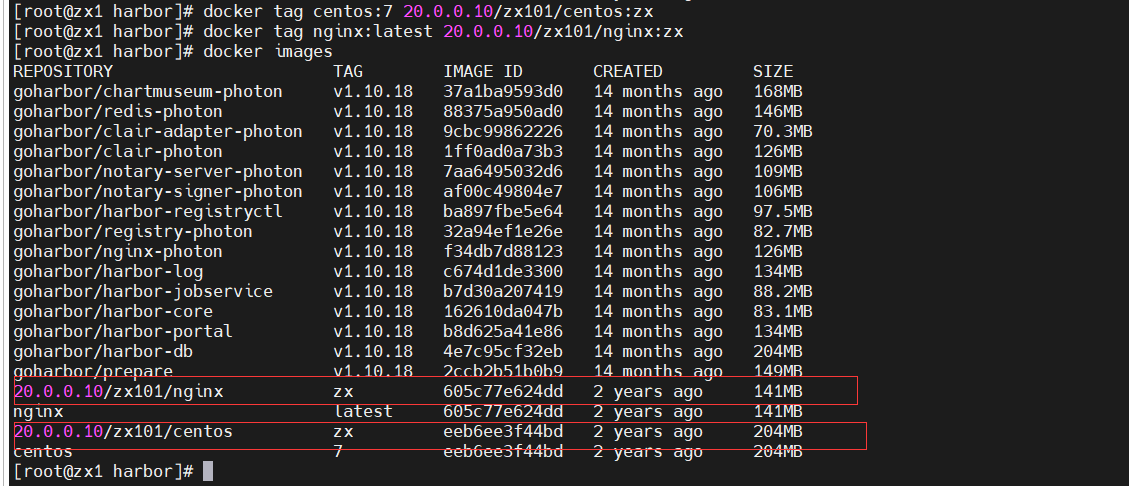This screenshot has height=486, width=1129.
Task: Click the 20.0.0.10/zx101/nginx repository entry
Action: click(x=118, y=392)
